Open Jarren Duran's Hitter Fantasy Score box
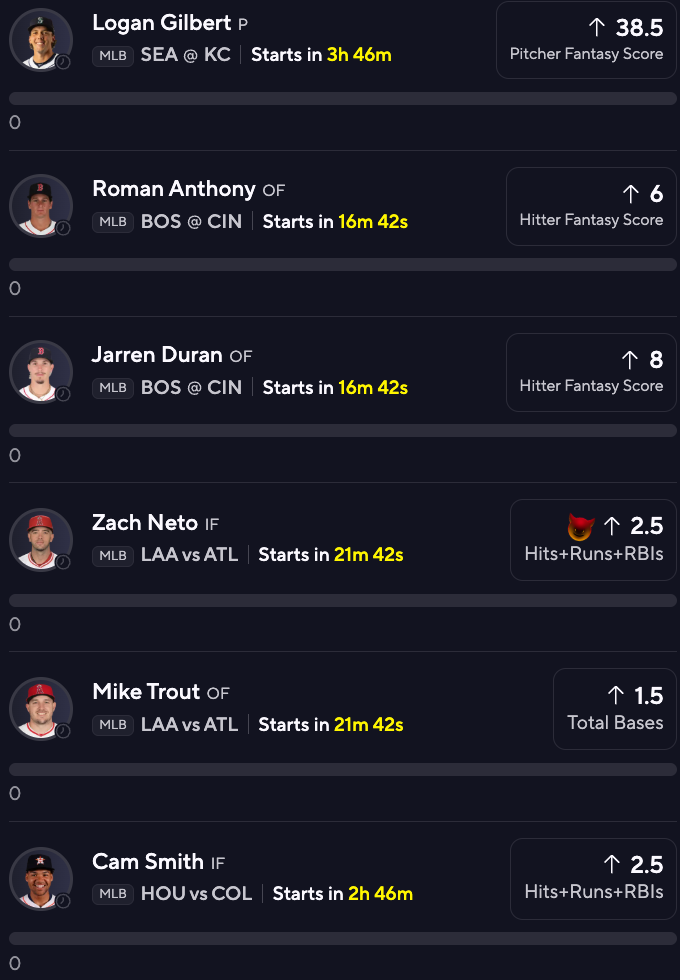The image size is (680, 980). (x=591, y=372)
